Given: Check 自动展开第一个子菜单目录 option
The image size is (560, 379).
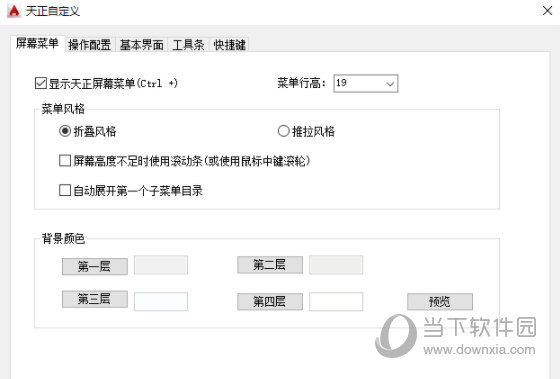Looking at the screenshot, I should [x=65, y=190].
